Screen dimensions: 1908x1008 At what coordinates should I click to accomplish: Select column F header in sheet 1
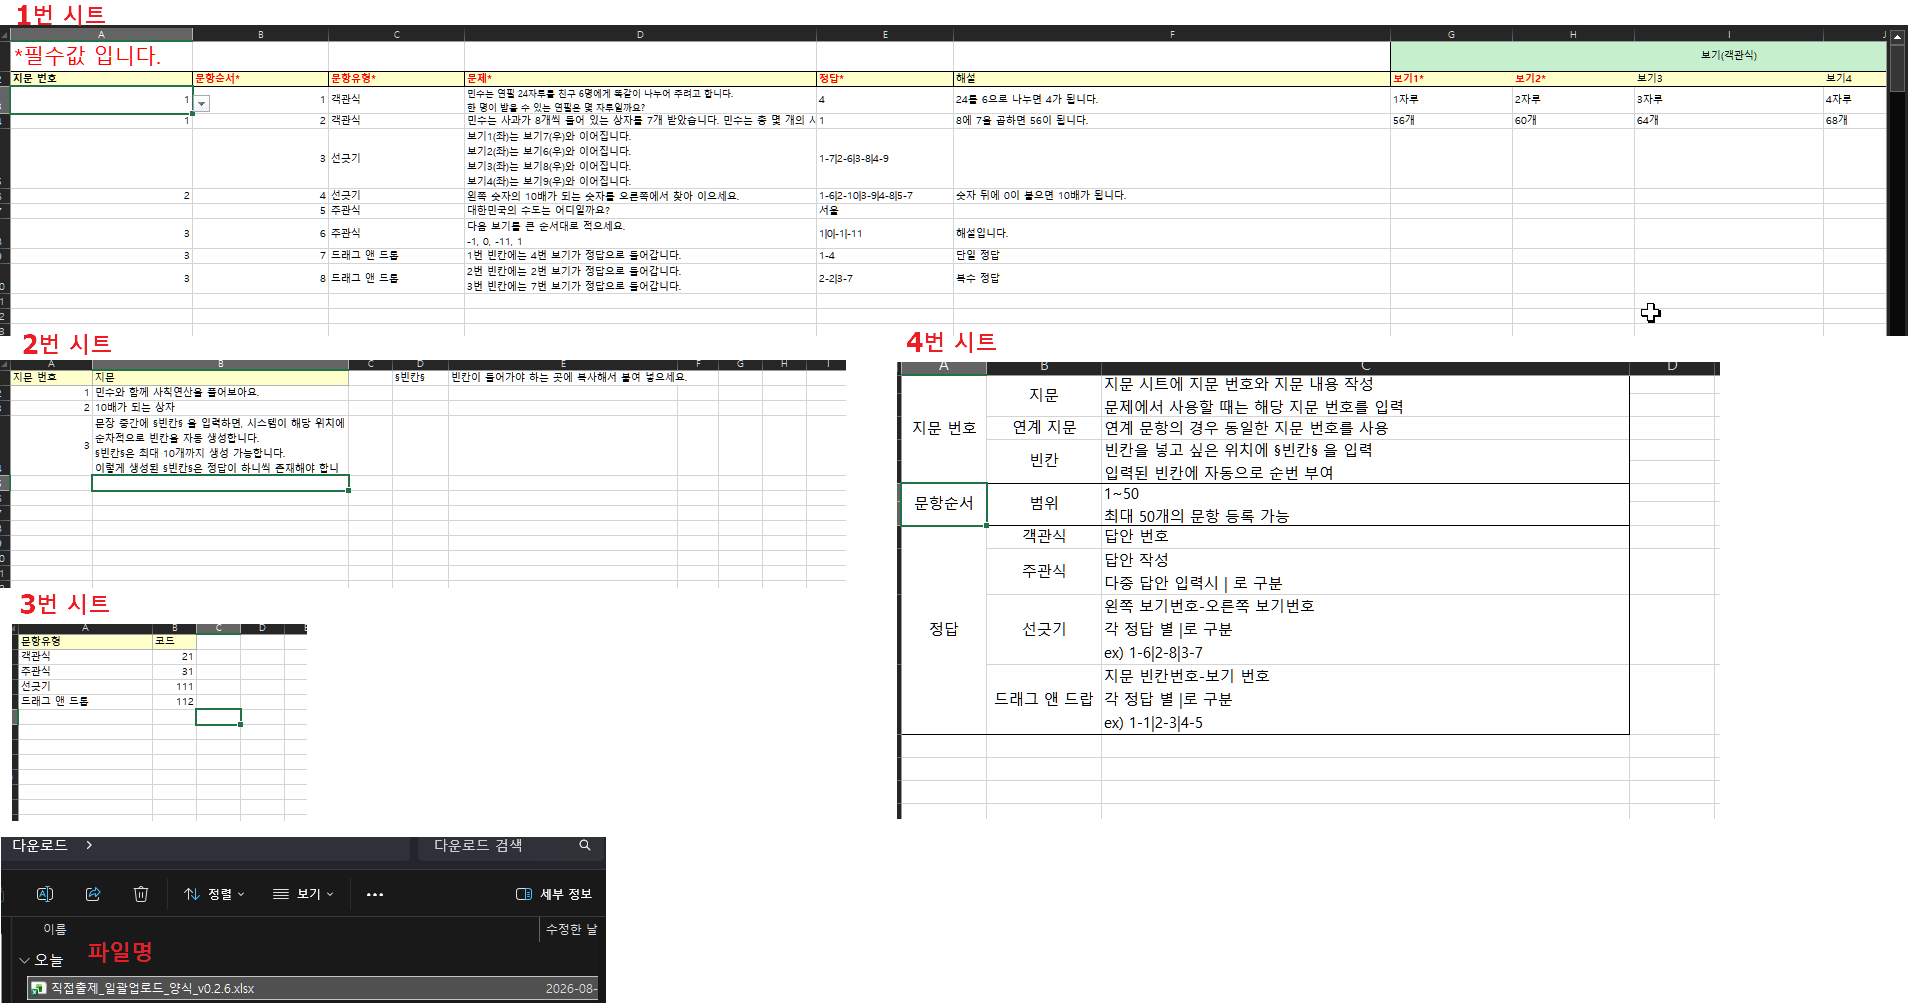click(1172, 35)
